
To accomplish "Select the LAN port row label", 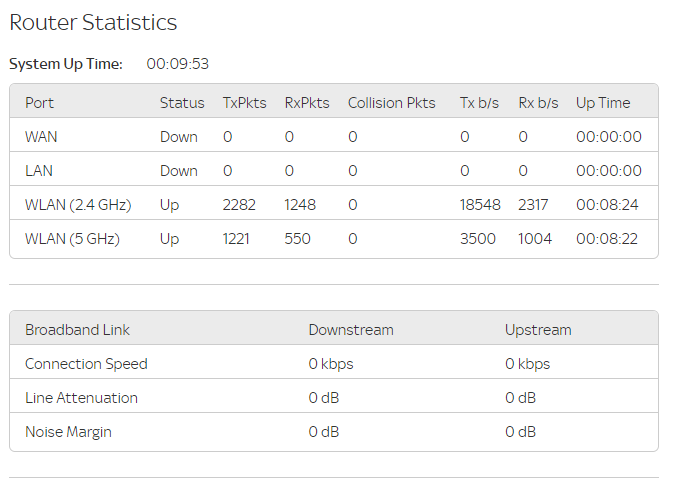I will point(40,171).
